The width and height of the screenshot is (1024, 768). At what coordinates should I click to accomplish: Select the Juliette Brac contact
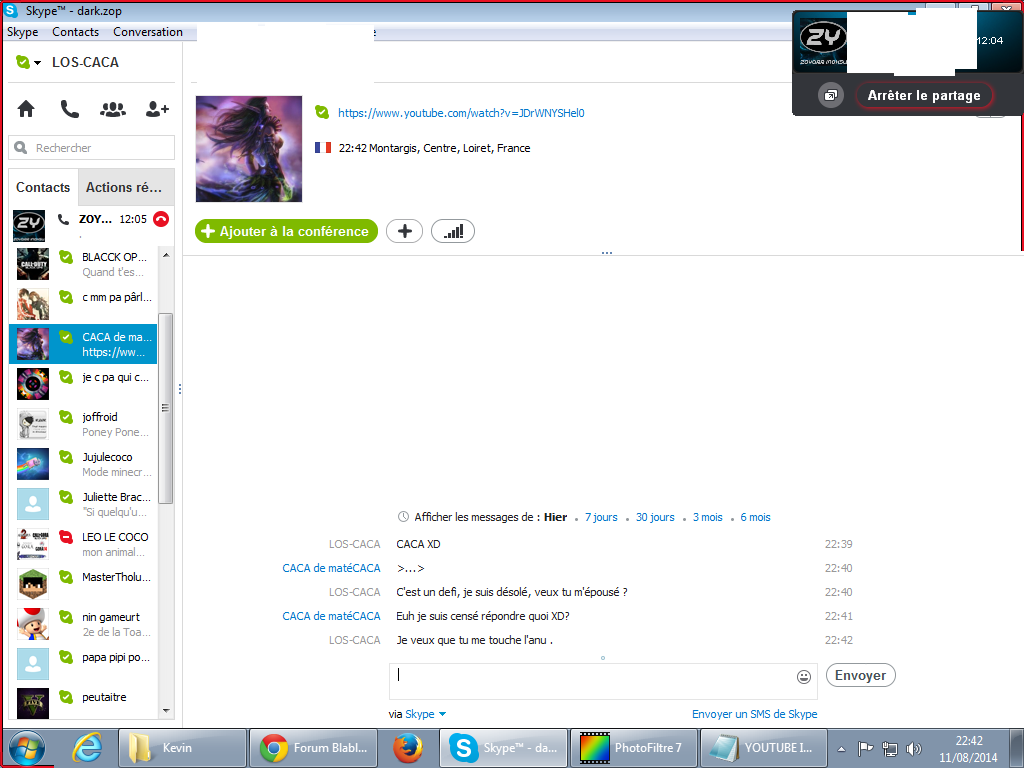pos(84,504)
